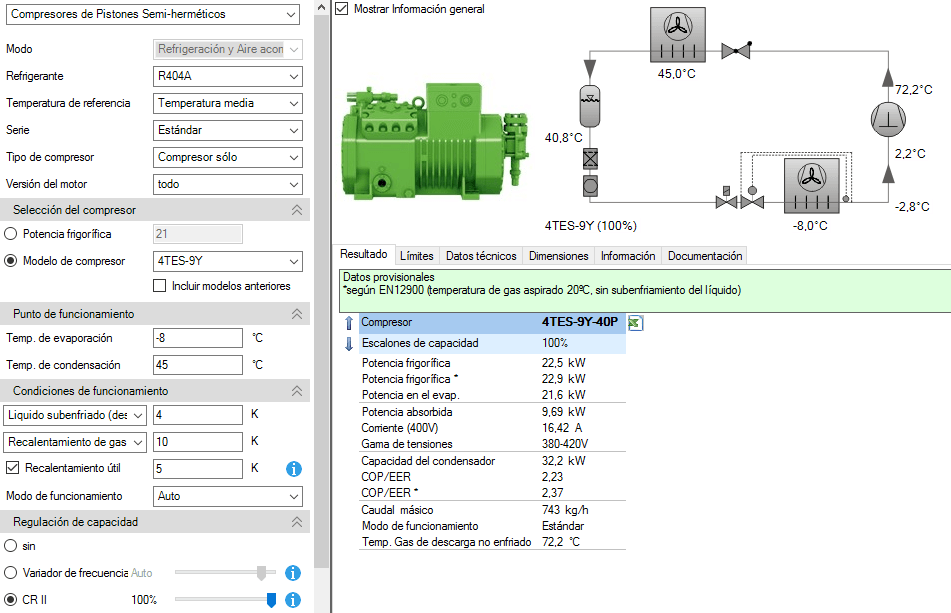Click the info icon for Variador de frecuencia
The height and width of the screenshot is (613, 951).
click(x=293, y=573)
